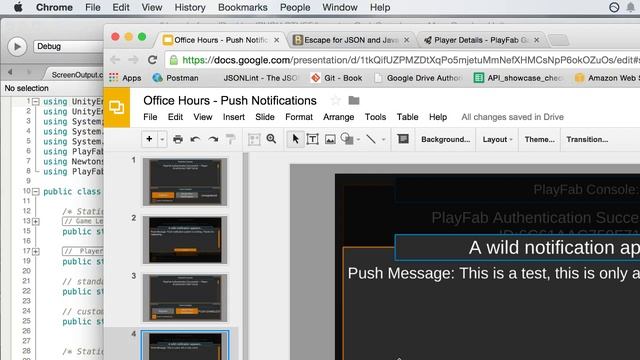The image size is (640, 360).
Task: Select slide 3 thumbnail
Action: [x=185, y=298]
